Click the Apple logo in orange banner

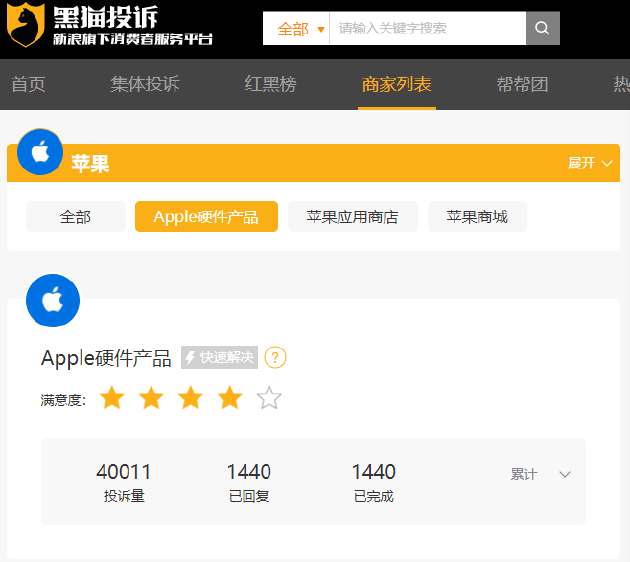point(40,152)
